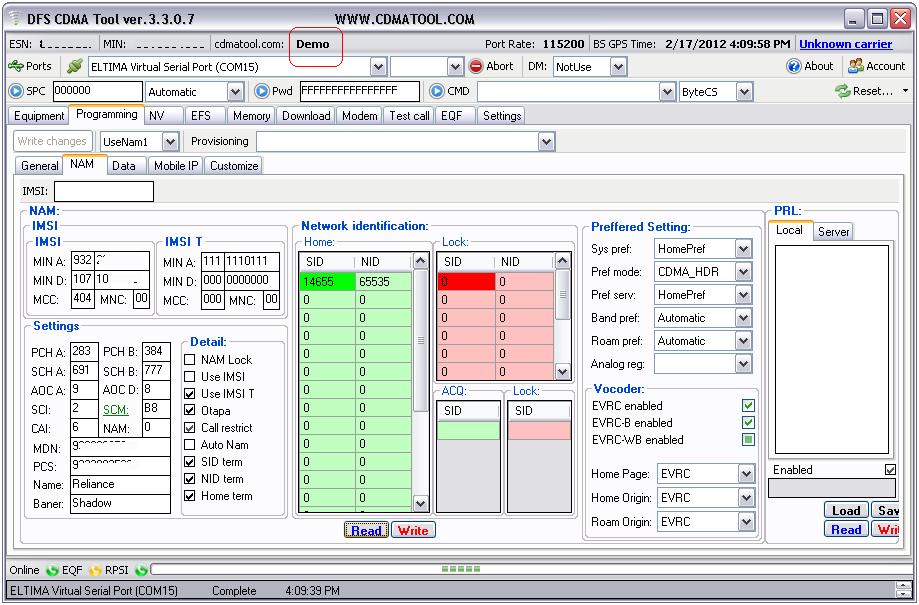Expand the Roam Origin dropdown
Viewport: 919px width, 605px height.
746,521
